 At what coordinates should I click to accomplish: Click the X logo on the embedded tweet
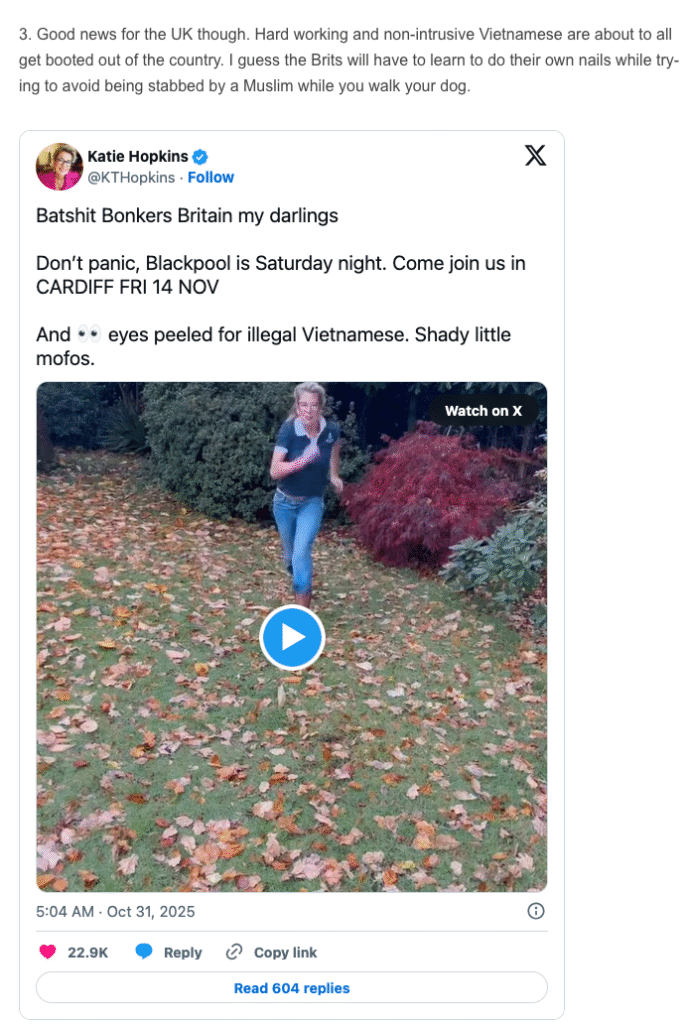click(535, 156)
